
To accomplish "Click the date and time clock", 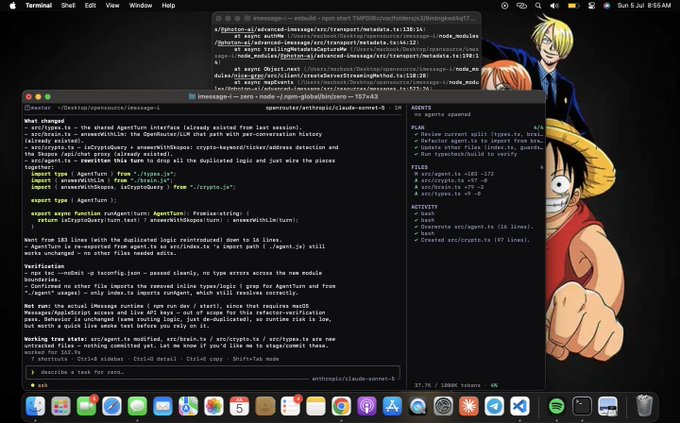I will [x=644, y=6].
